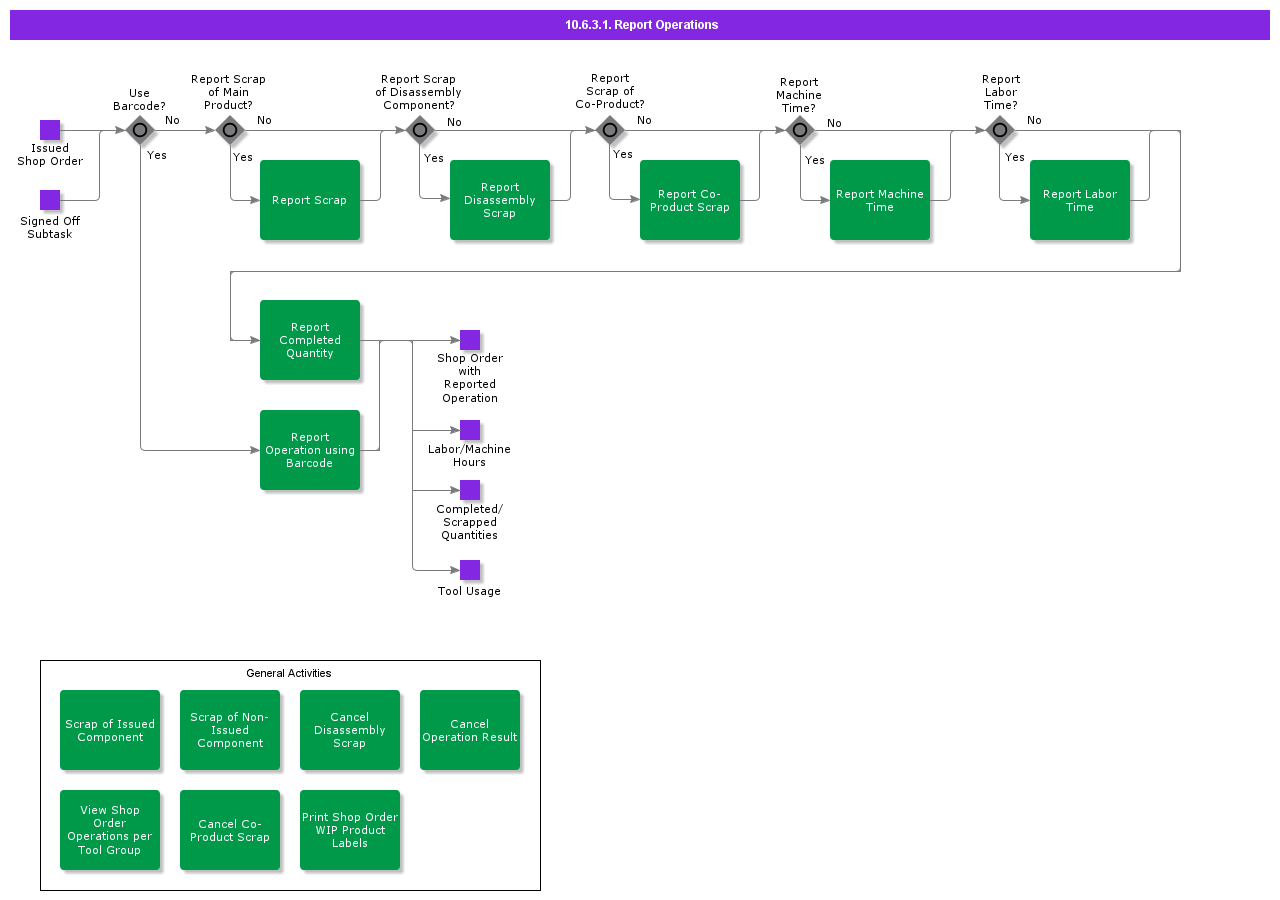This screenshot has height=900, width=1280.
Task: Select Report Operation using Barcode activity
Action: [x=310, y=450]
